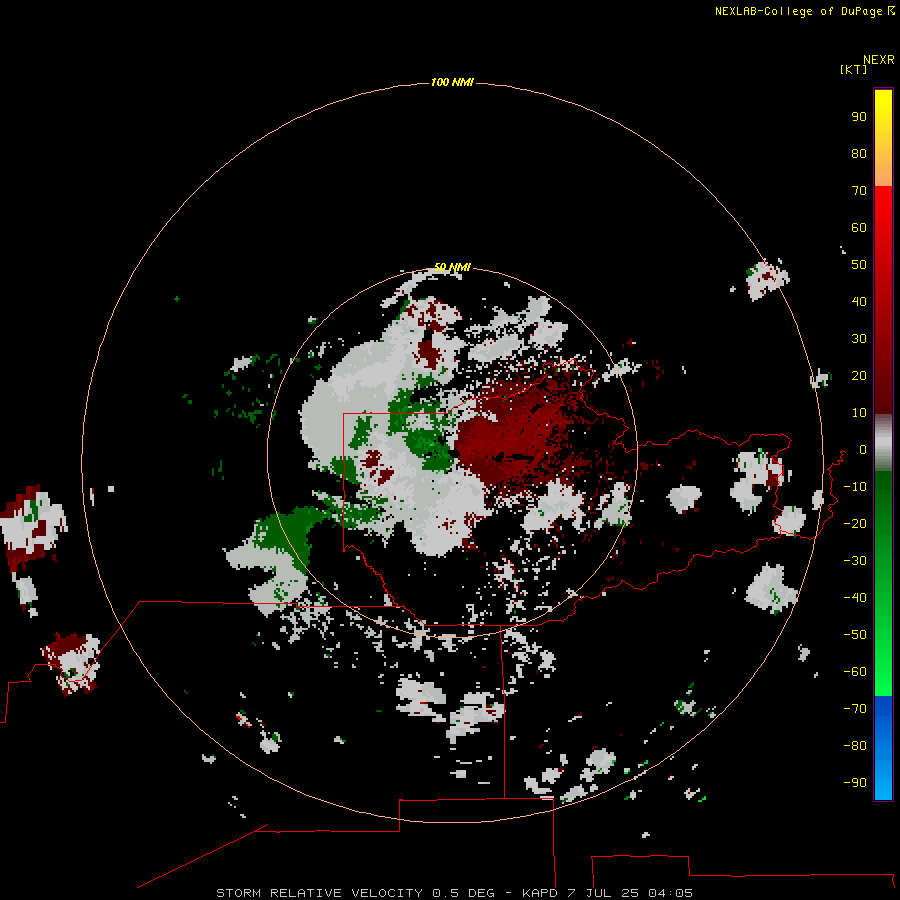
Task: Click the blue bottom segment of the color bar
Action: click(x=883, y=748)
